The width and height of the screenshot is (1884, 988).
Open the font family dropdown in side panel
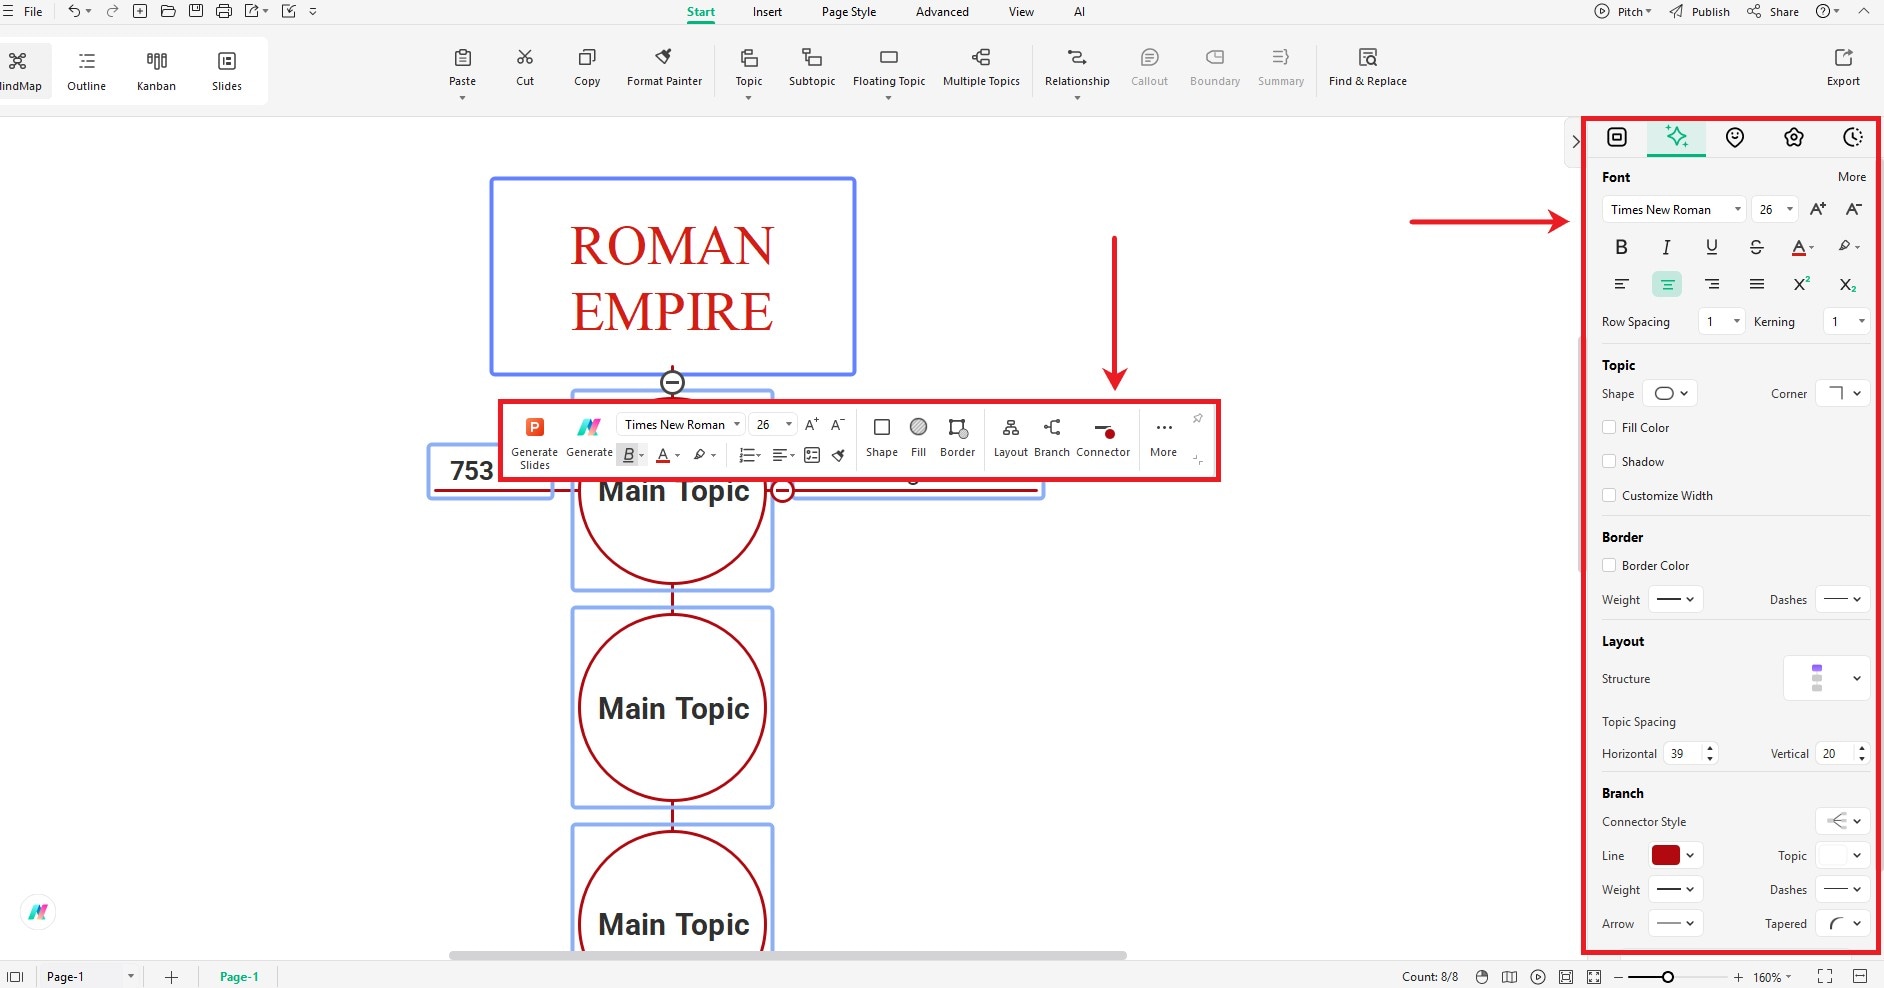(1673, 209)
